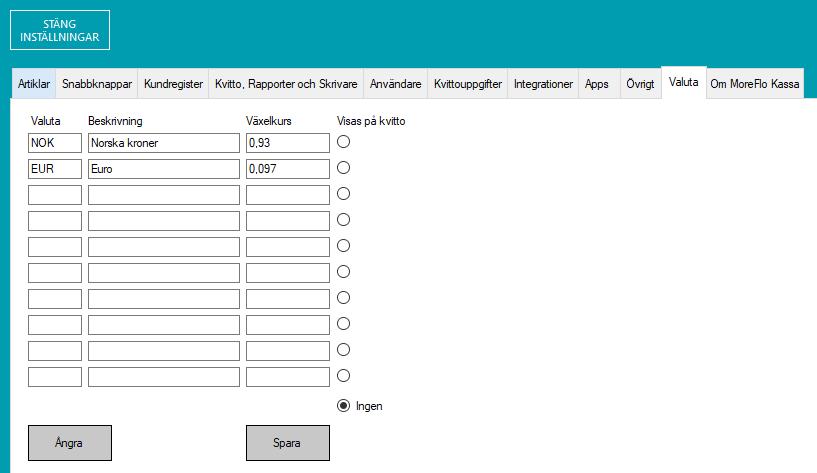This screenshot has width=817, height=473.
Task: Switch to the Artiklar tab
Action: [34, 84]
